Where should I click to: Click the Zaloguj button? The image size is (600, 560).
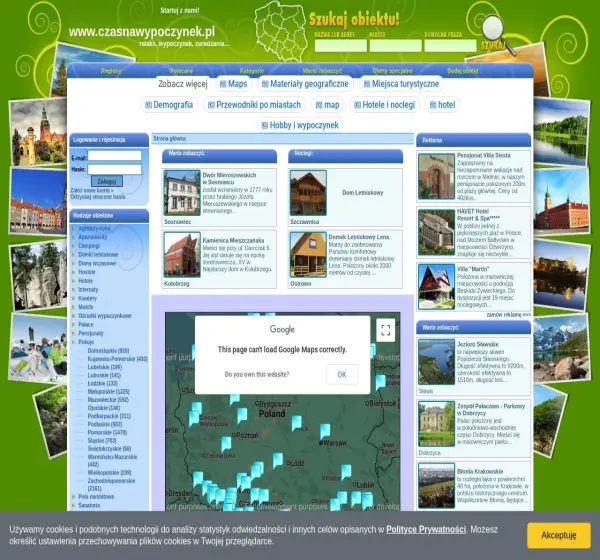coord(107,181)
